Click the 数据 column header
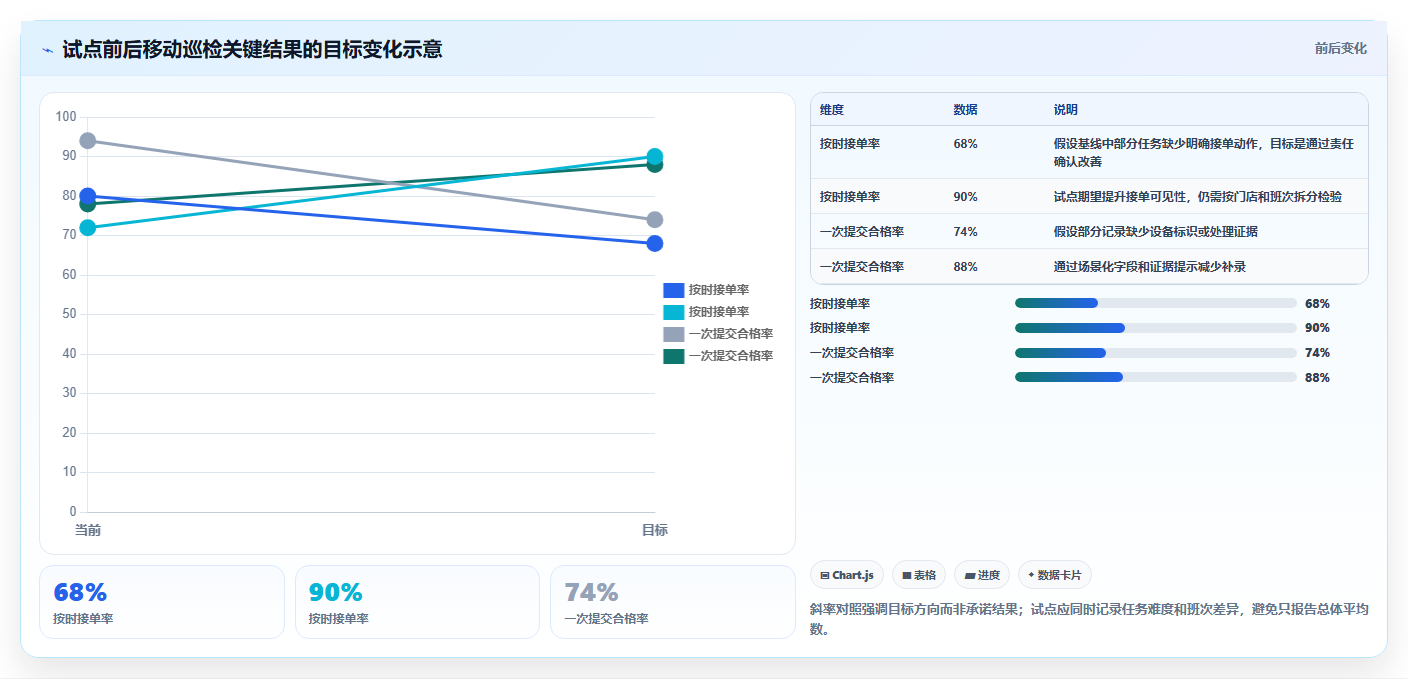 tap(966, 110)
